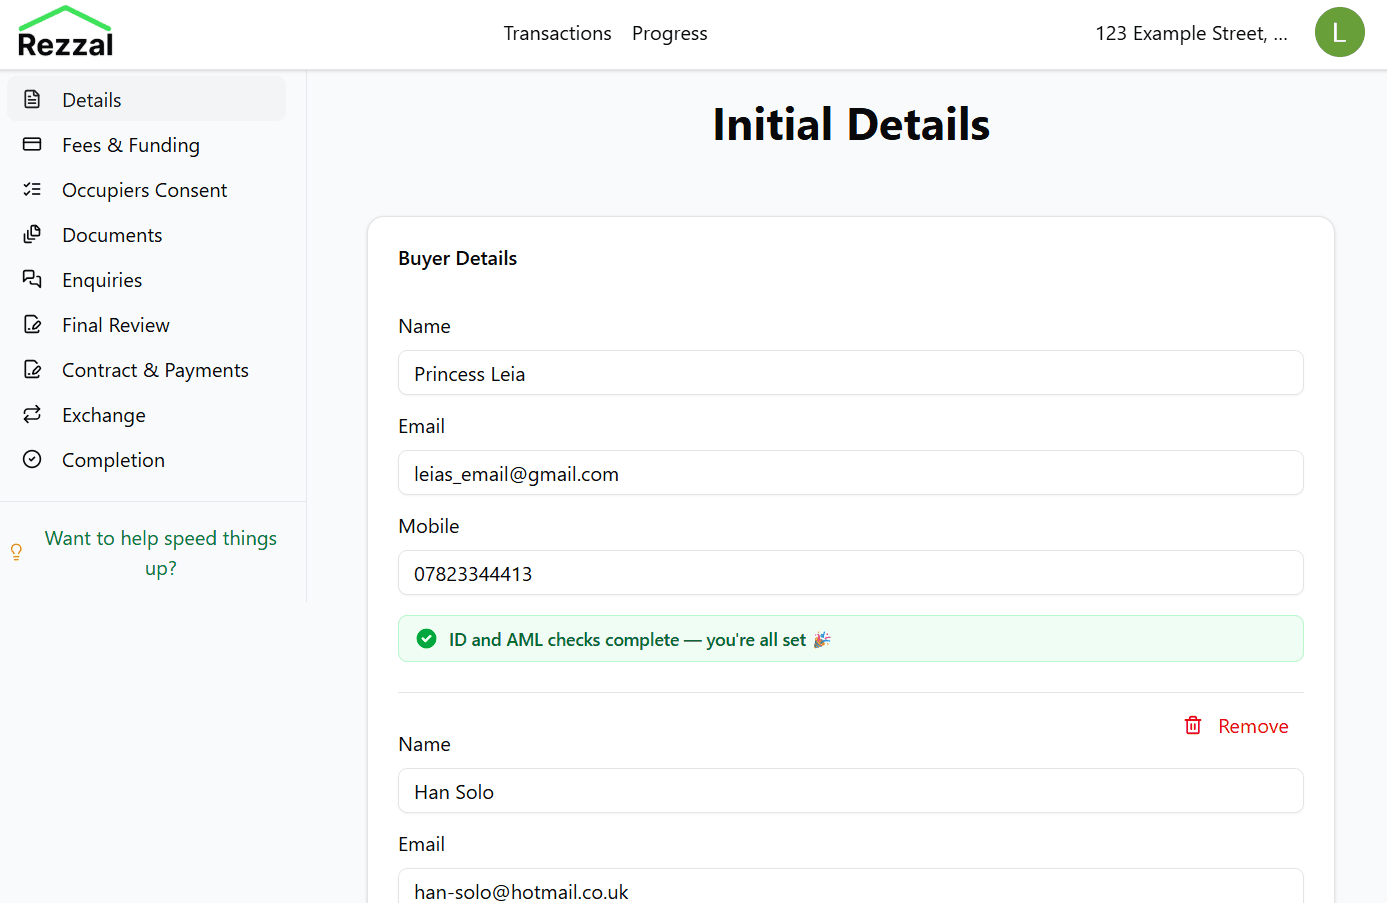Select the Final Review pencil icon

click(34, 324)
